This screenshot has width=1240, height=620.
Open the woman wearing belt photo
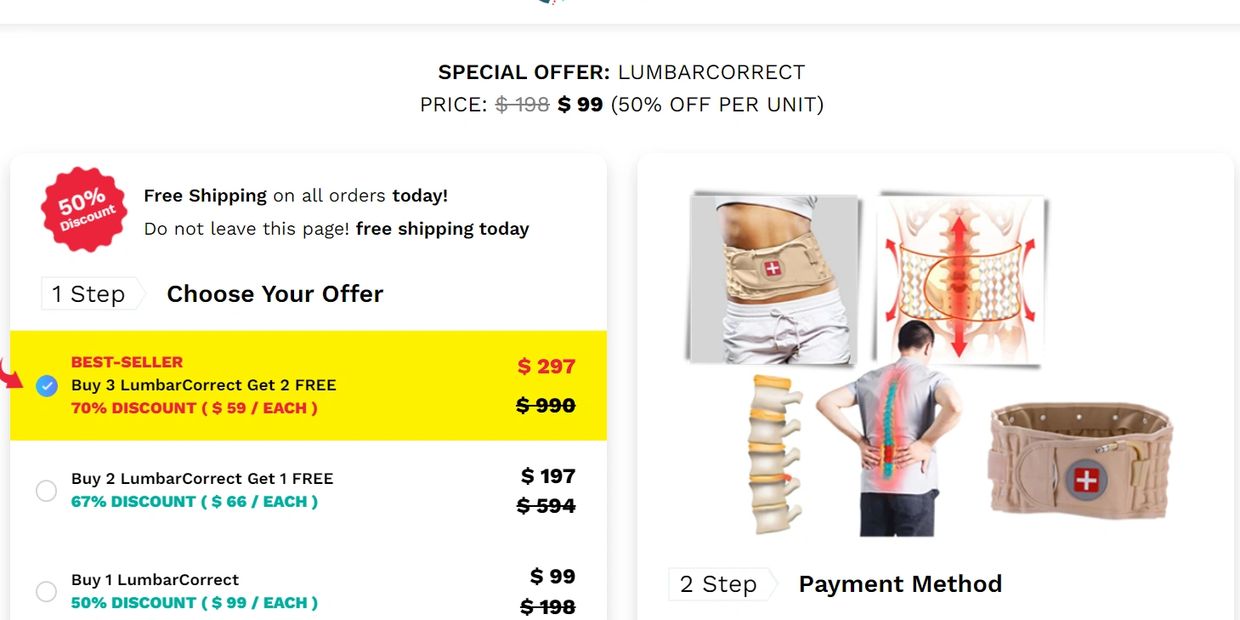click(x=774, y=278)
